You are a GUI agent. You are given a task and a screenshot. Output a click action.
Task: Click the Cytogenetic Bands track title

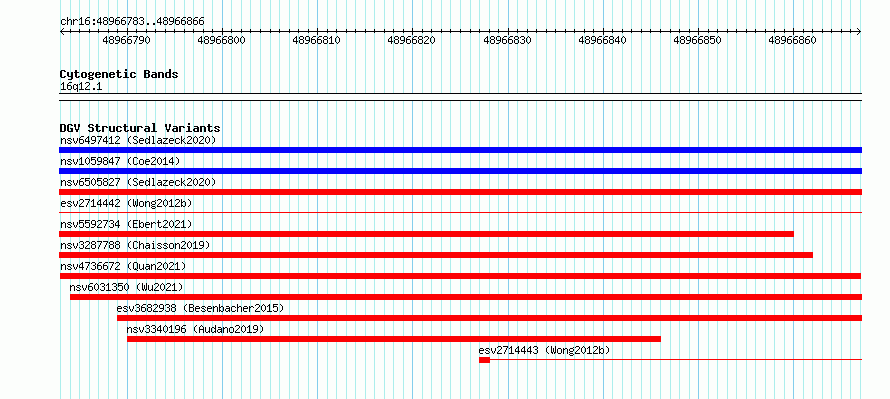[119, 74]
